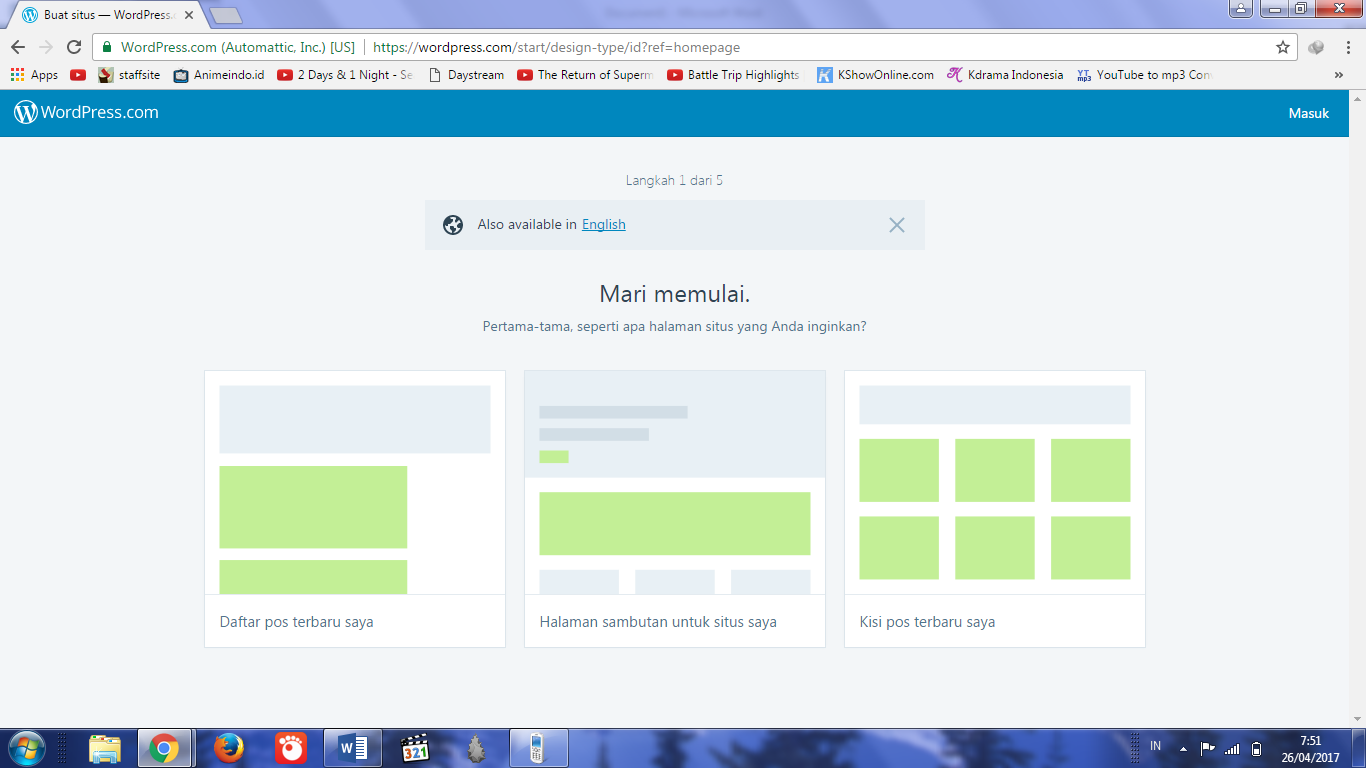Close the Buat situs browser tab

[x=189, y=15]
